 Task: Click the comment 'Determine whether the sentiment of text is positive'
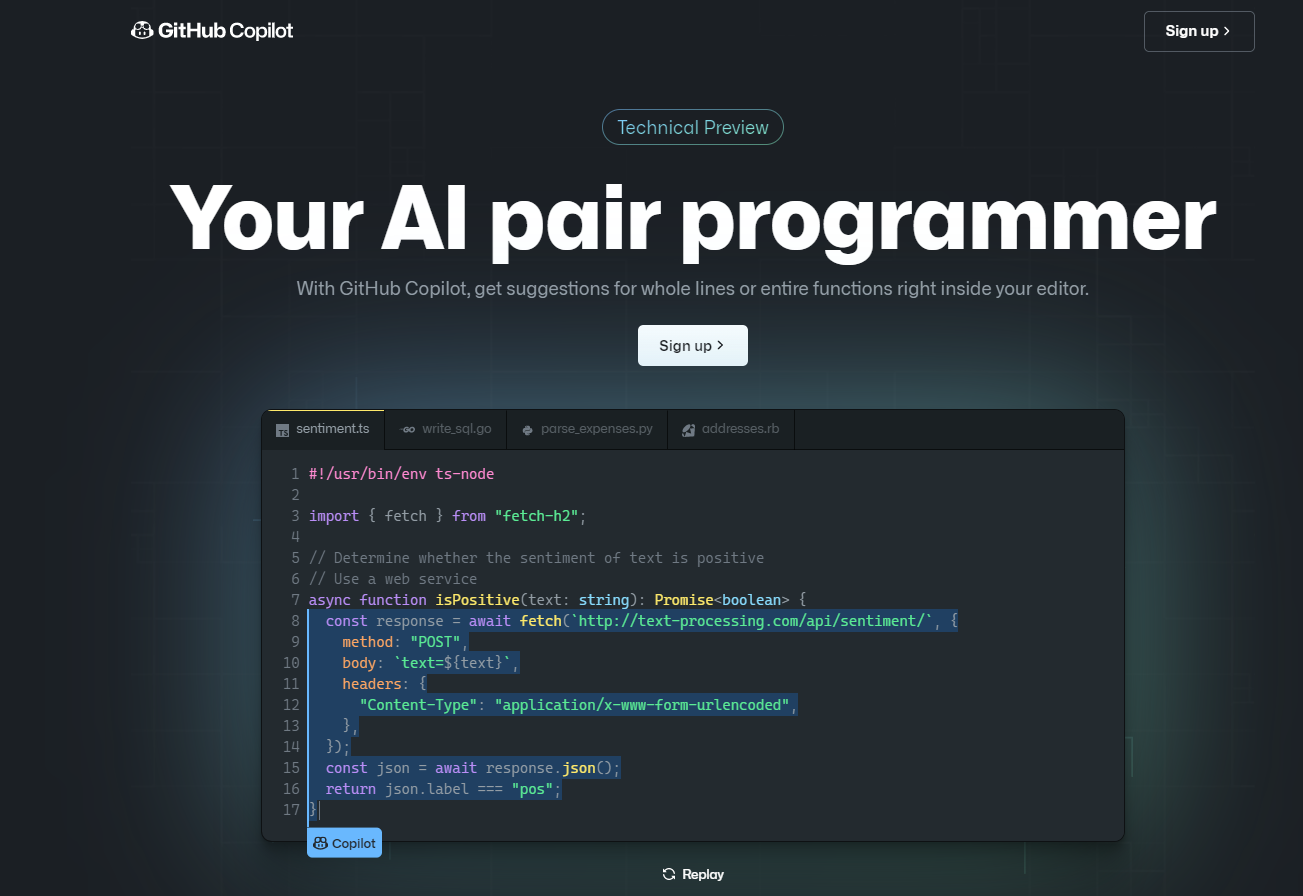tap(536, 558)
